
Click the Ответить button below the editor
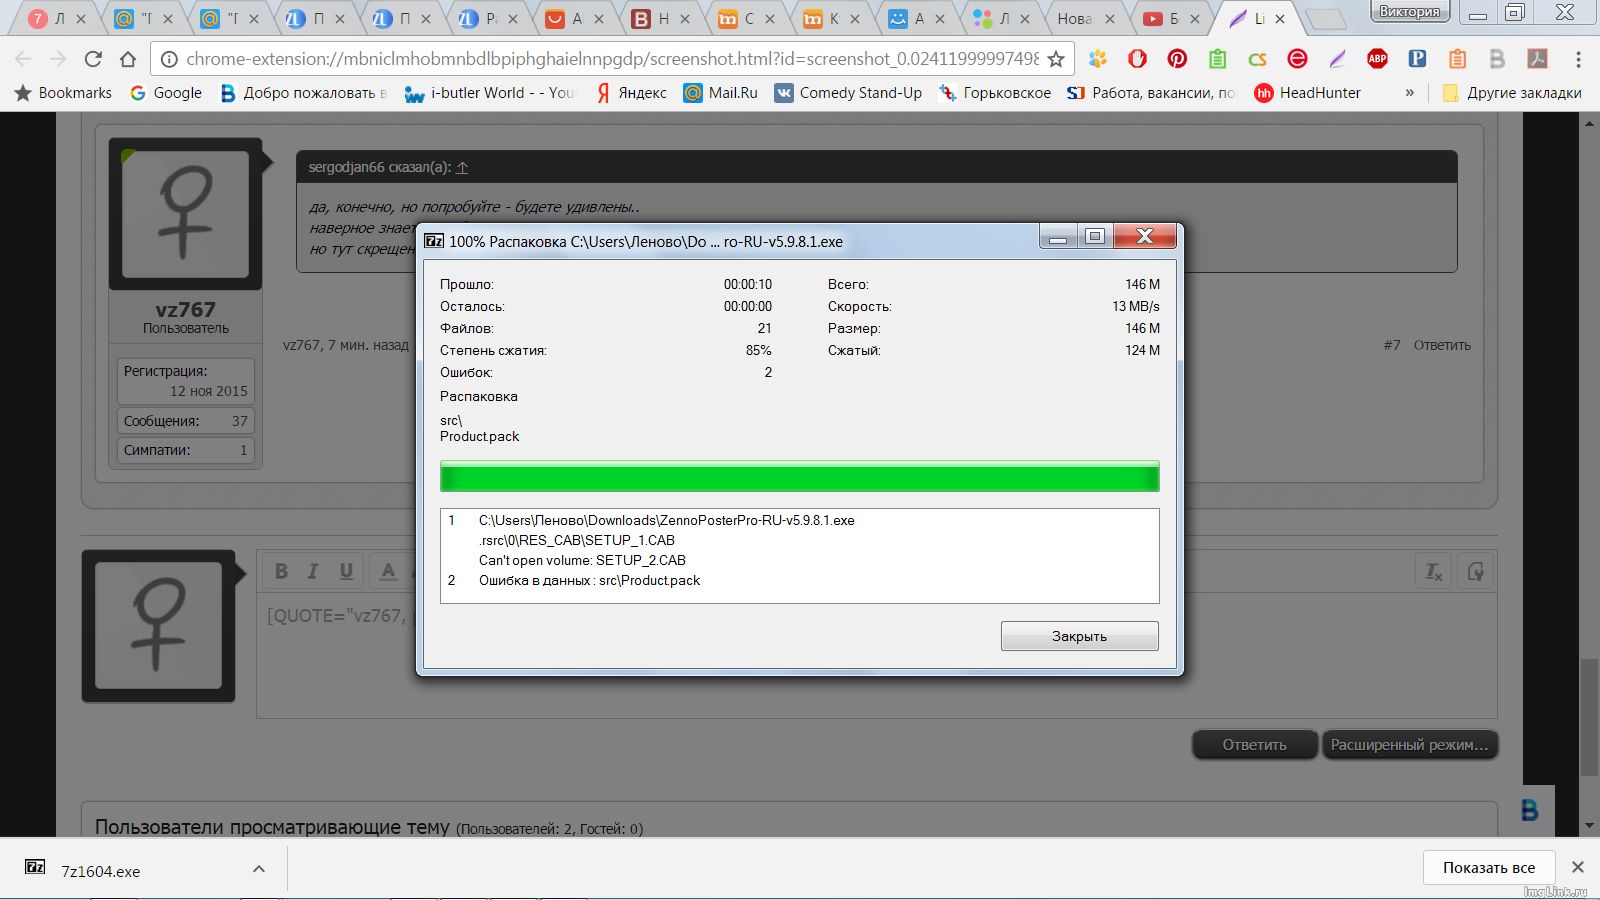click(1255, 744)
